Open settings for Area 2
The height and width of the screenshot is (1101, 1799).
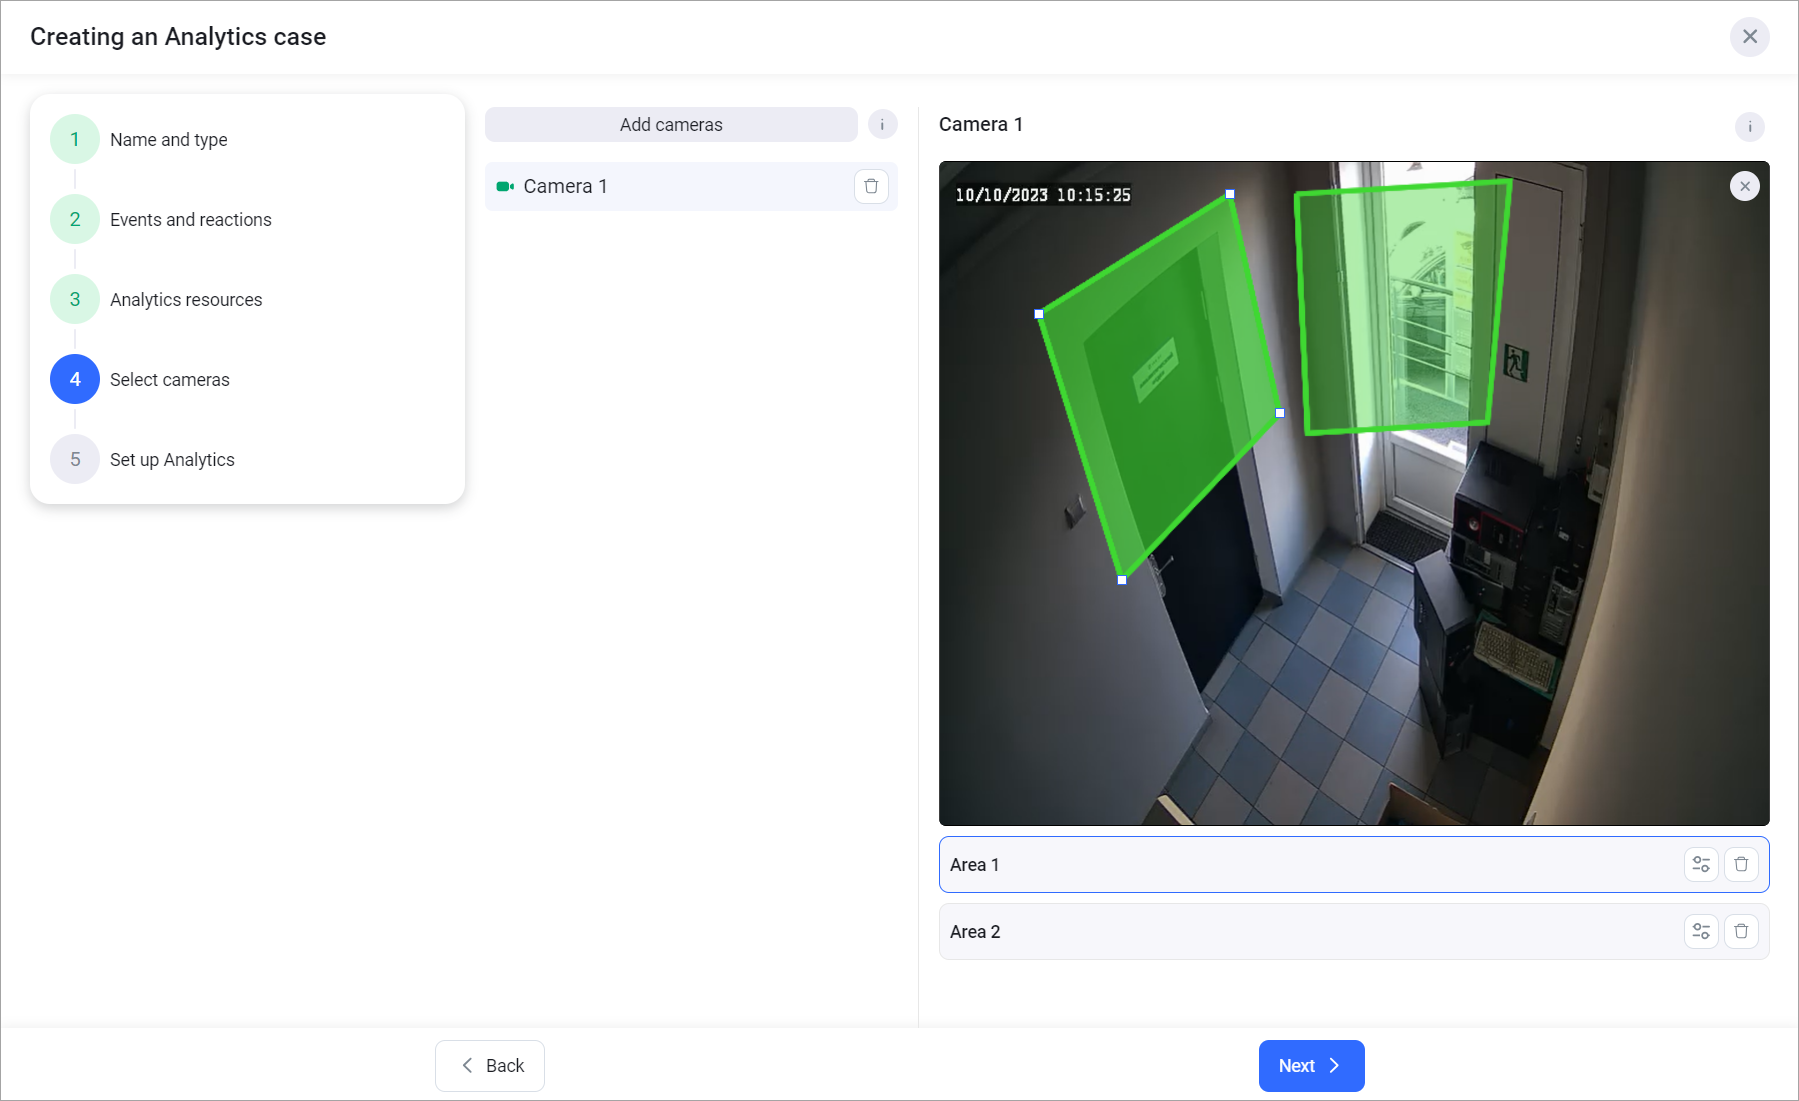point(1701,931)
